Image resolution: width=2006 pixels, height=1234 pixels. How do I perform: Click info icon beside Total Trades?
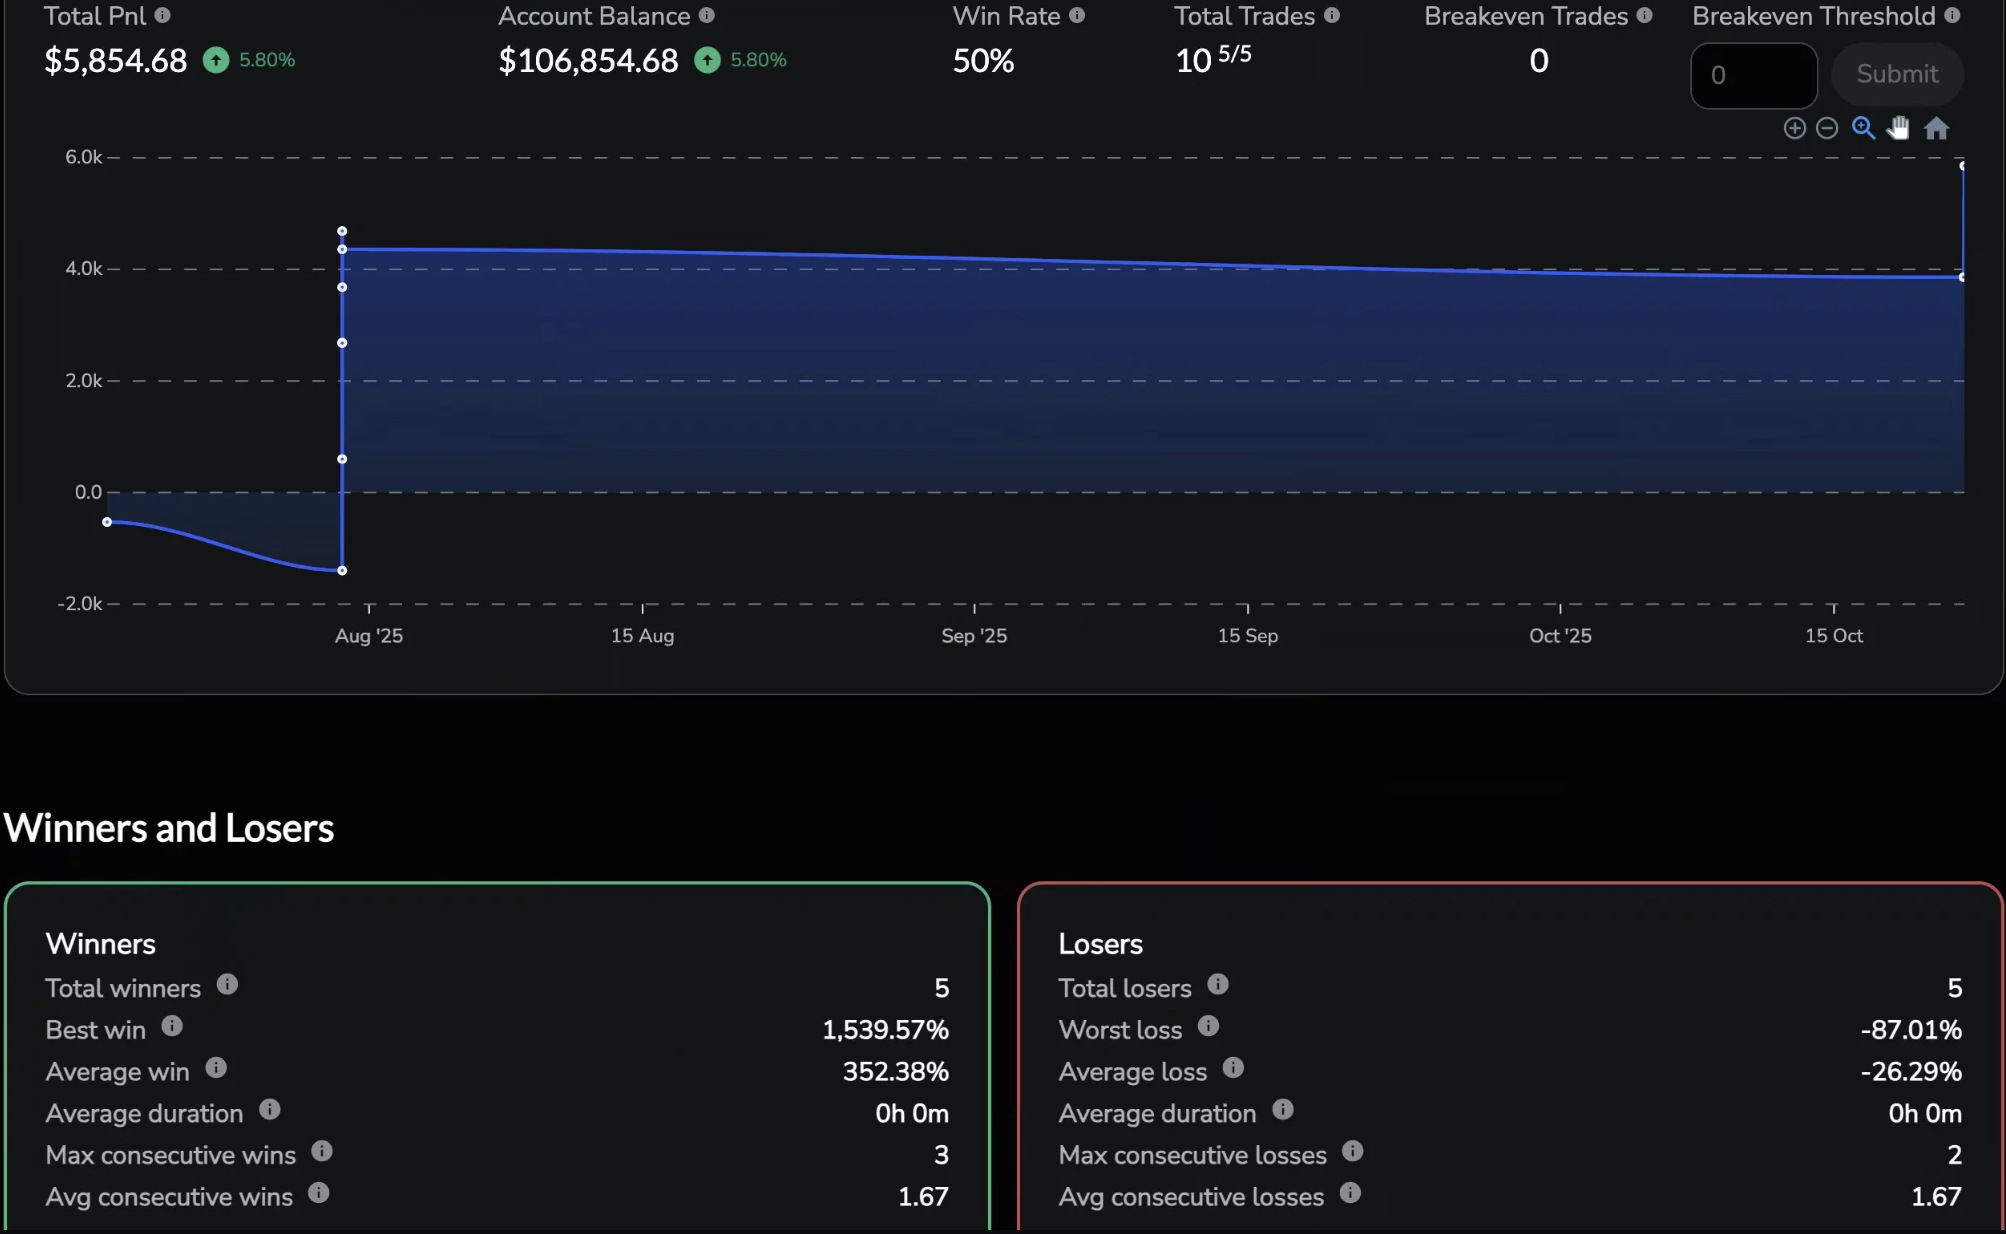(x=1332, y=16)
